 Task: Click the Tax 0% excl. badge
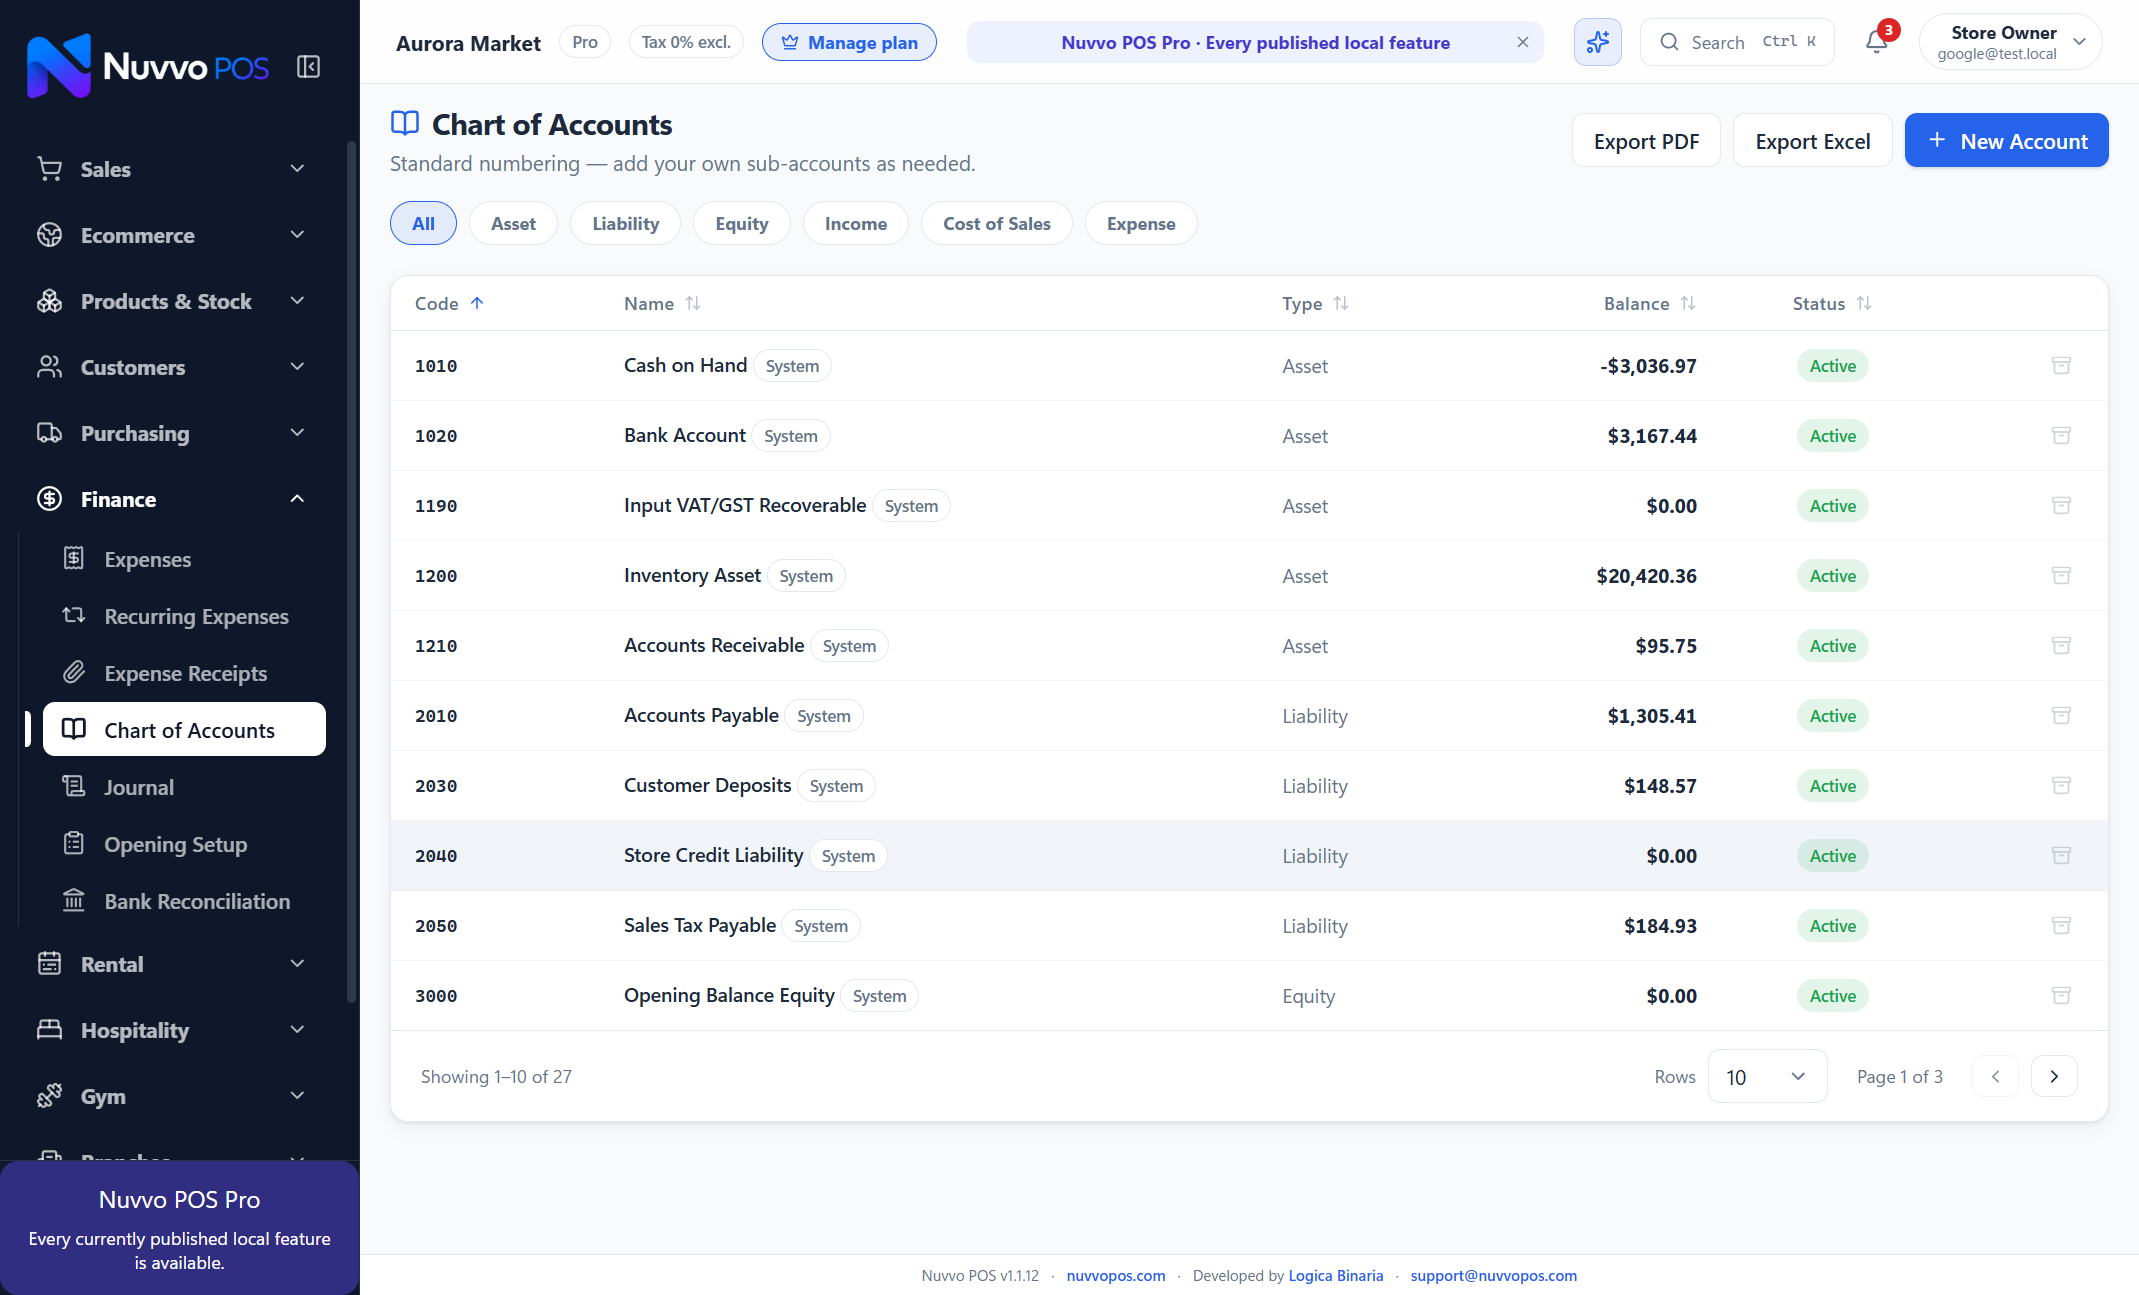coord(686,42)
